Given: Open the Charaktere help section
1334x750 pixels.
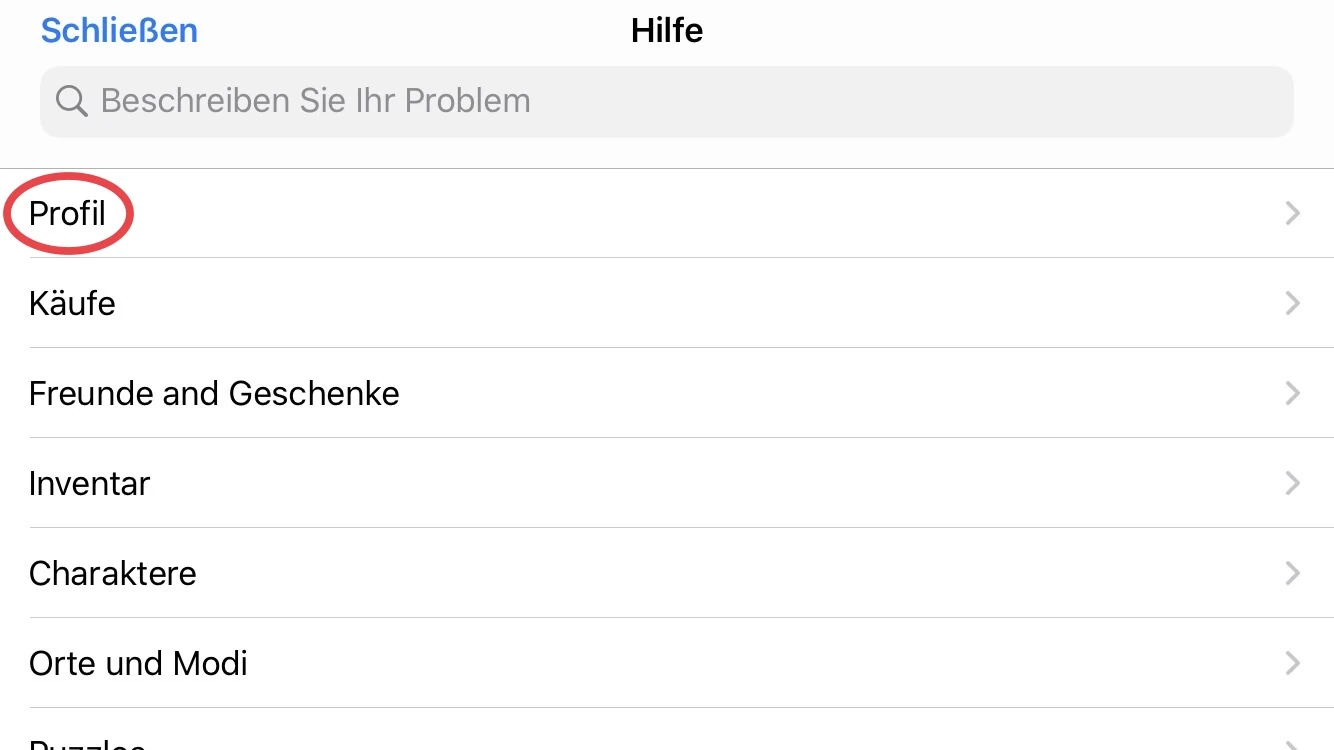Looking at the screenshot, I should pyautogui.click(x=112, y=573).
